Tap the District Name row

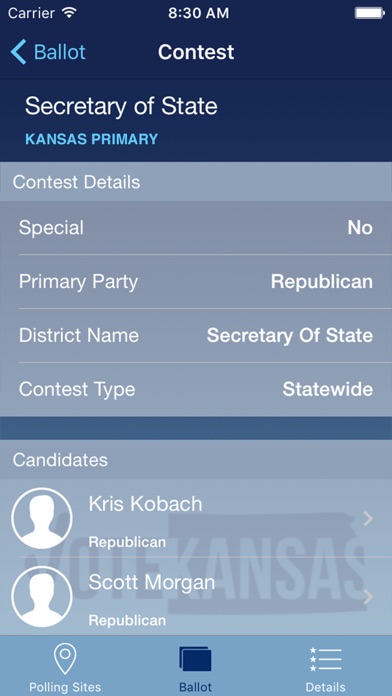pos(196,336)
